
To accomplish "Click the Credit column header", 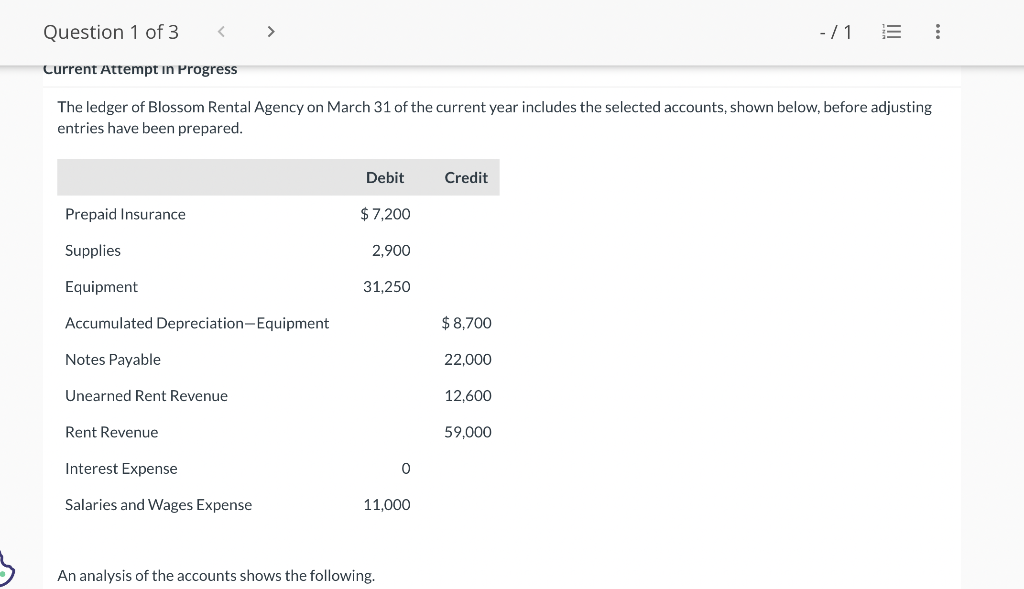I will point(466,178).
